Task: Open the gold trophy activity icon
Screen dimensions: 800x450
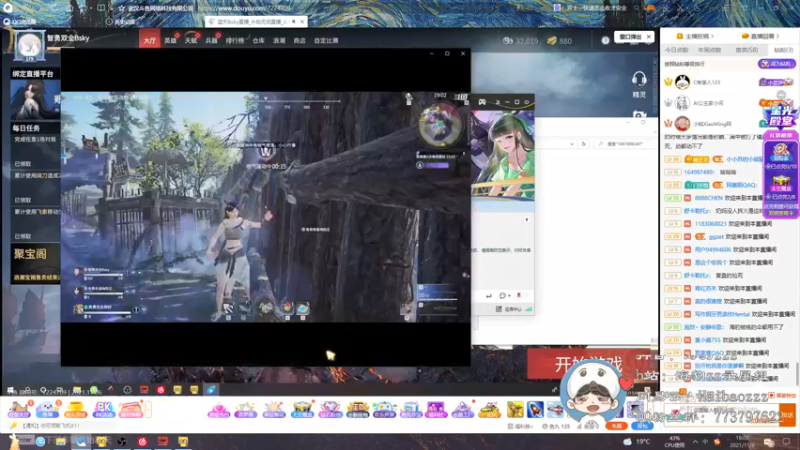Action: [x=75, y=409]
